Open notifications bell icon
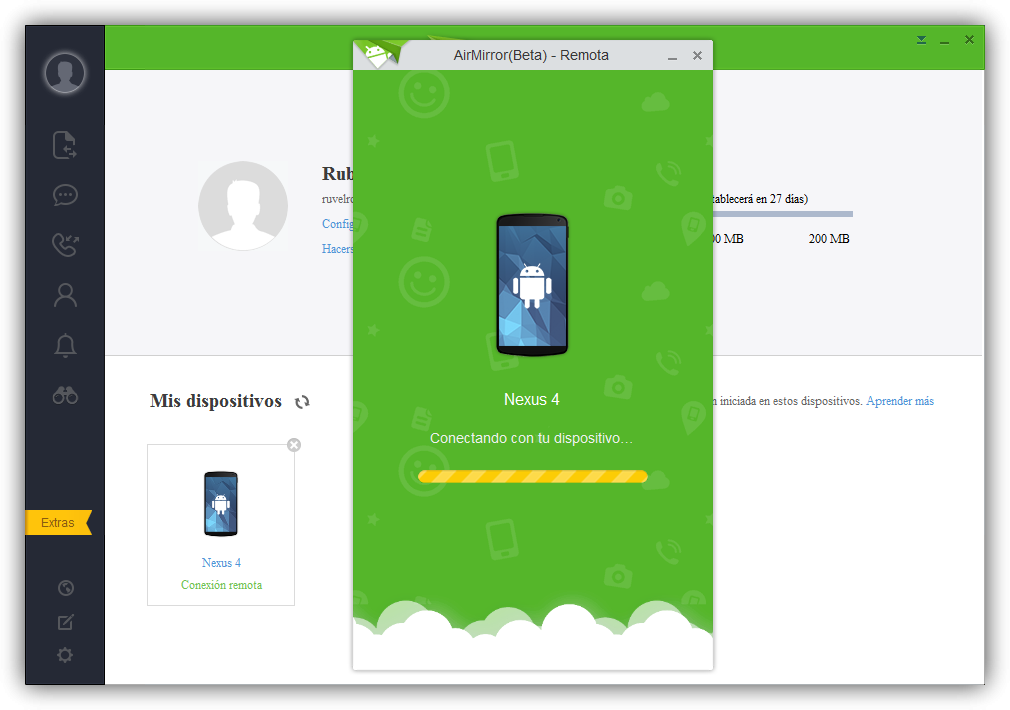 [65, 345]
